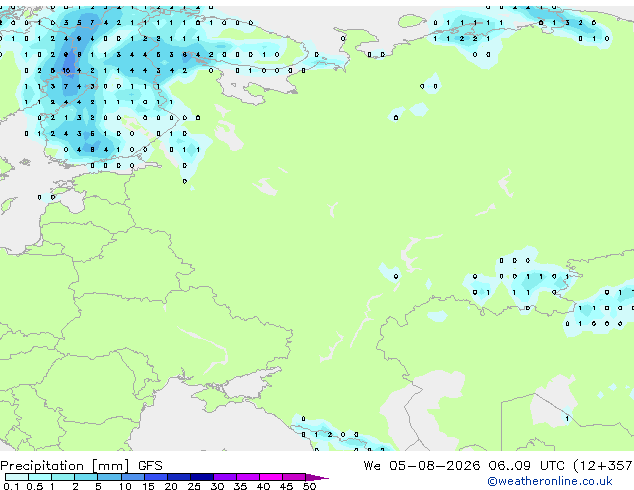Click the legend label '30'
This screenshot has height=490, width=634.
[x=217, y=486]
